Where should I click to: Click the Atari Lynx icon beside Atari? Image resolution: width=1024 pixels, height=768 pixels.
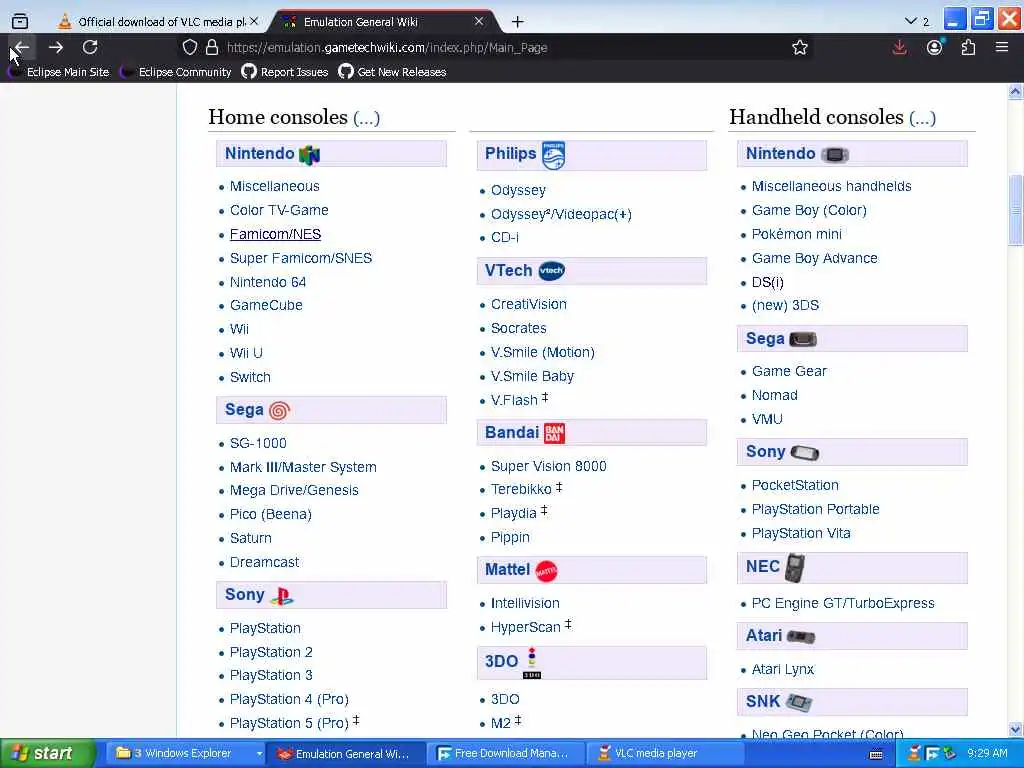801,637
